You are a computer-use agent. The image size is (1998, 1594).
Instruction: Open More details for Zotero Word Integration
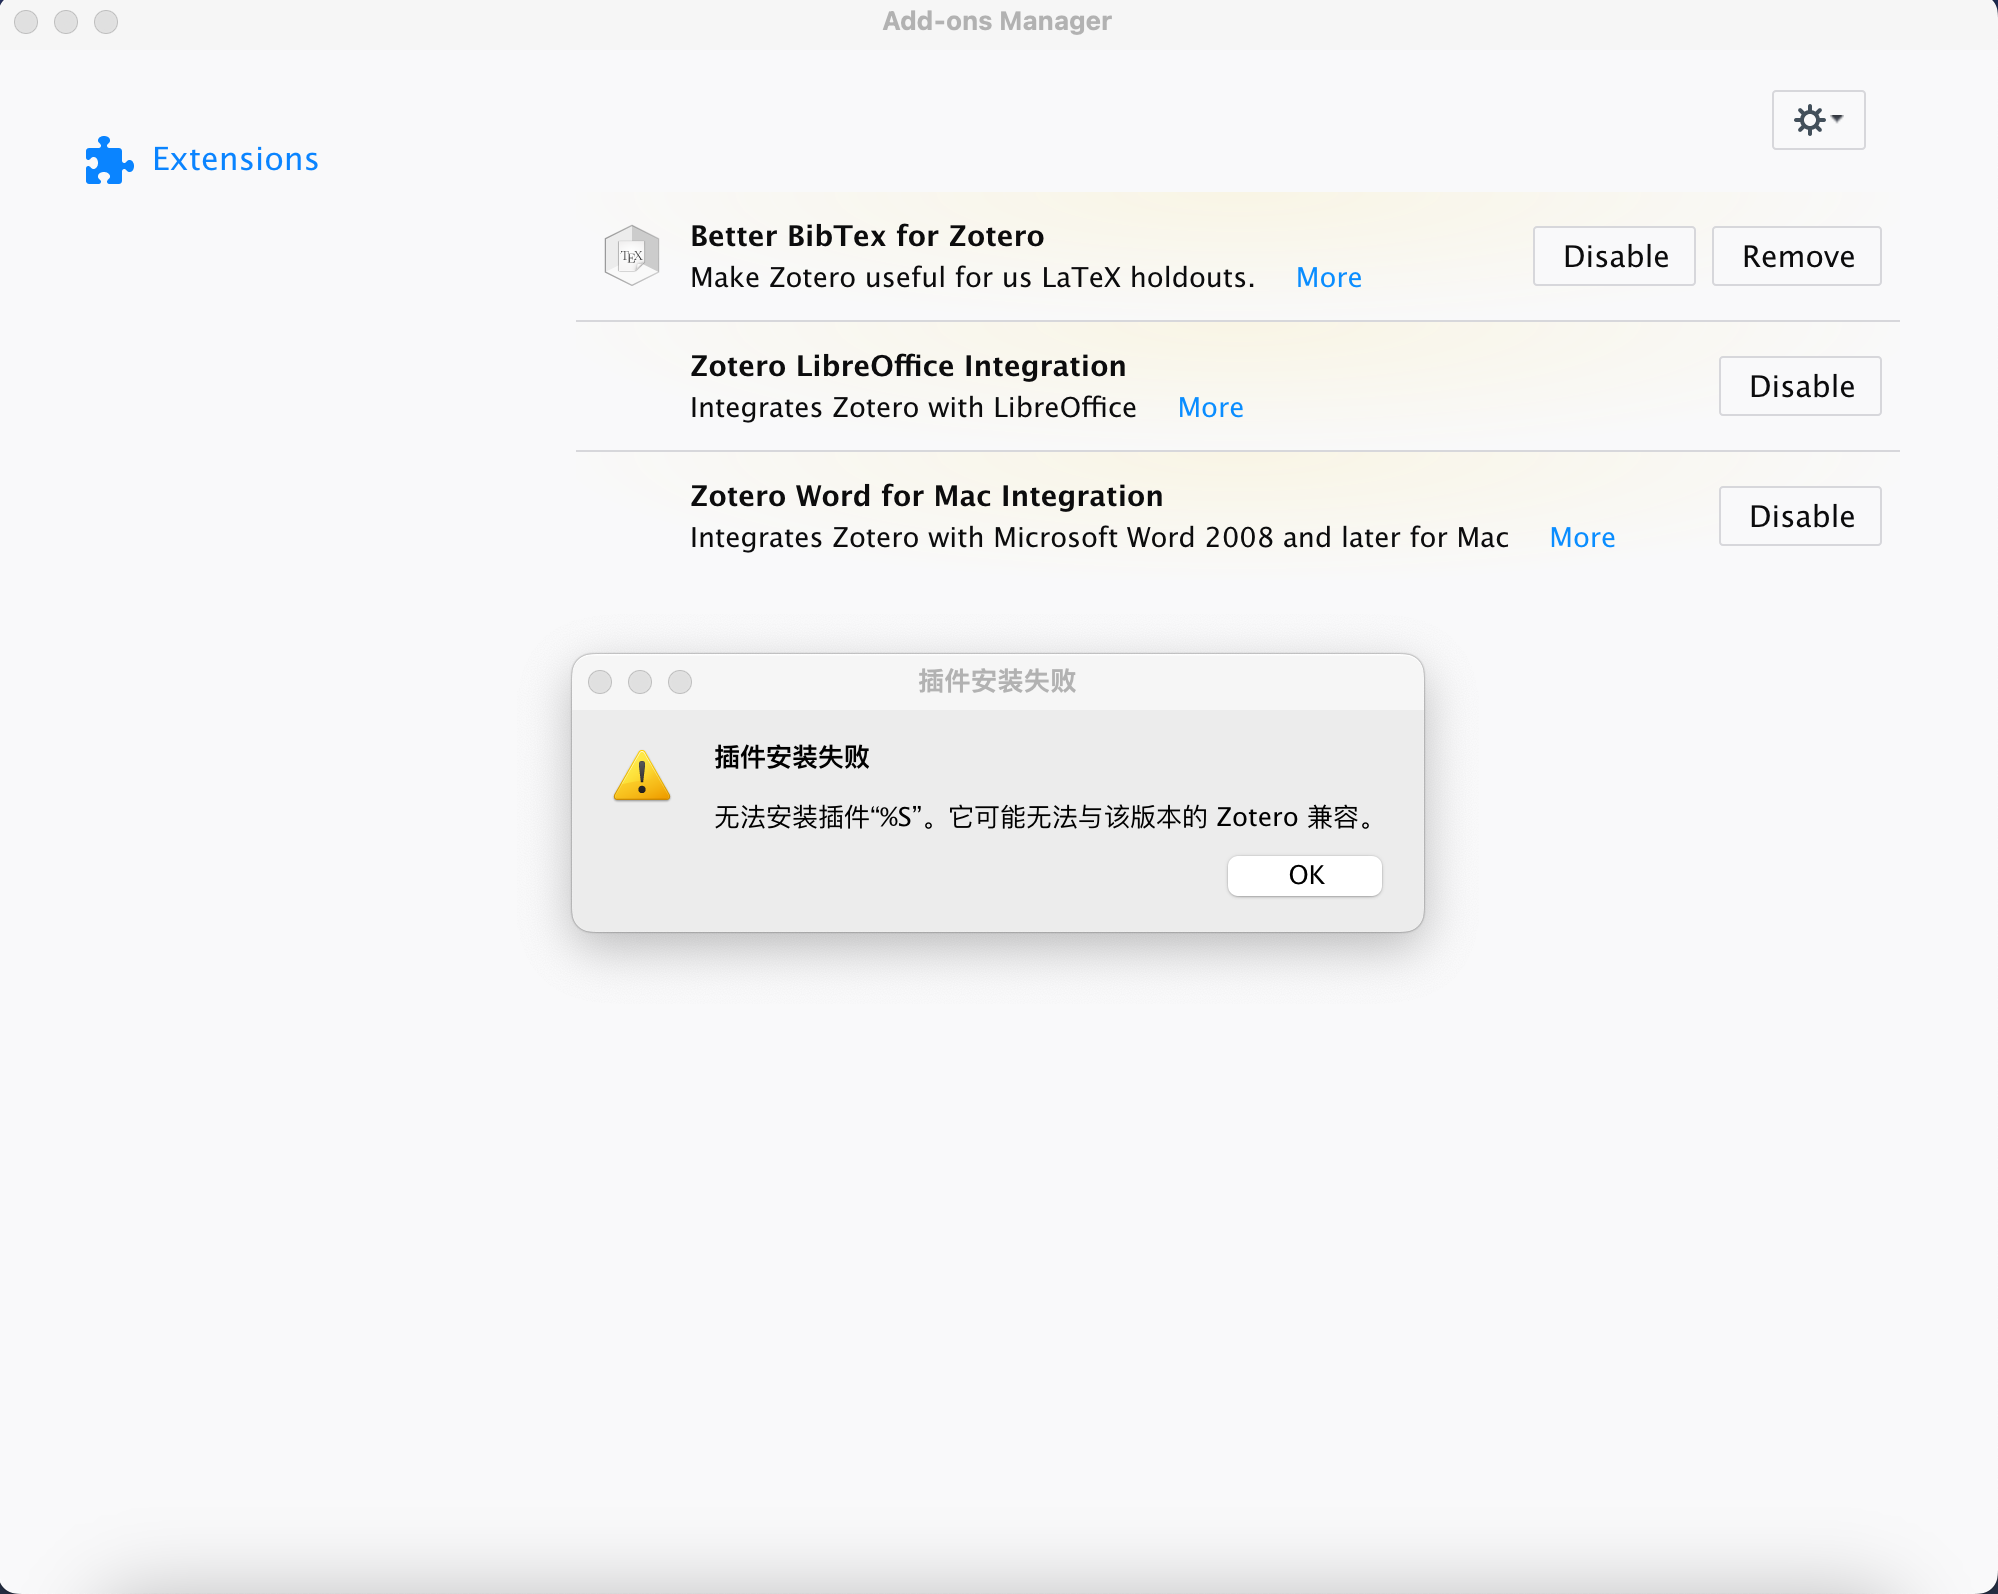click(x=1582, y=537)
